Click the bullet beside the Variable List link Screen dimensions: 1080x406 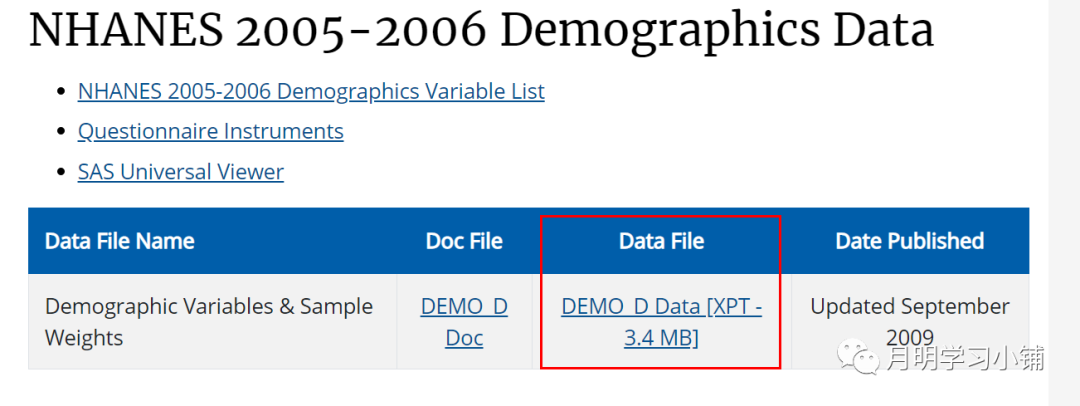tap(59, 92)
